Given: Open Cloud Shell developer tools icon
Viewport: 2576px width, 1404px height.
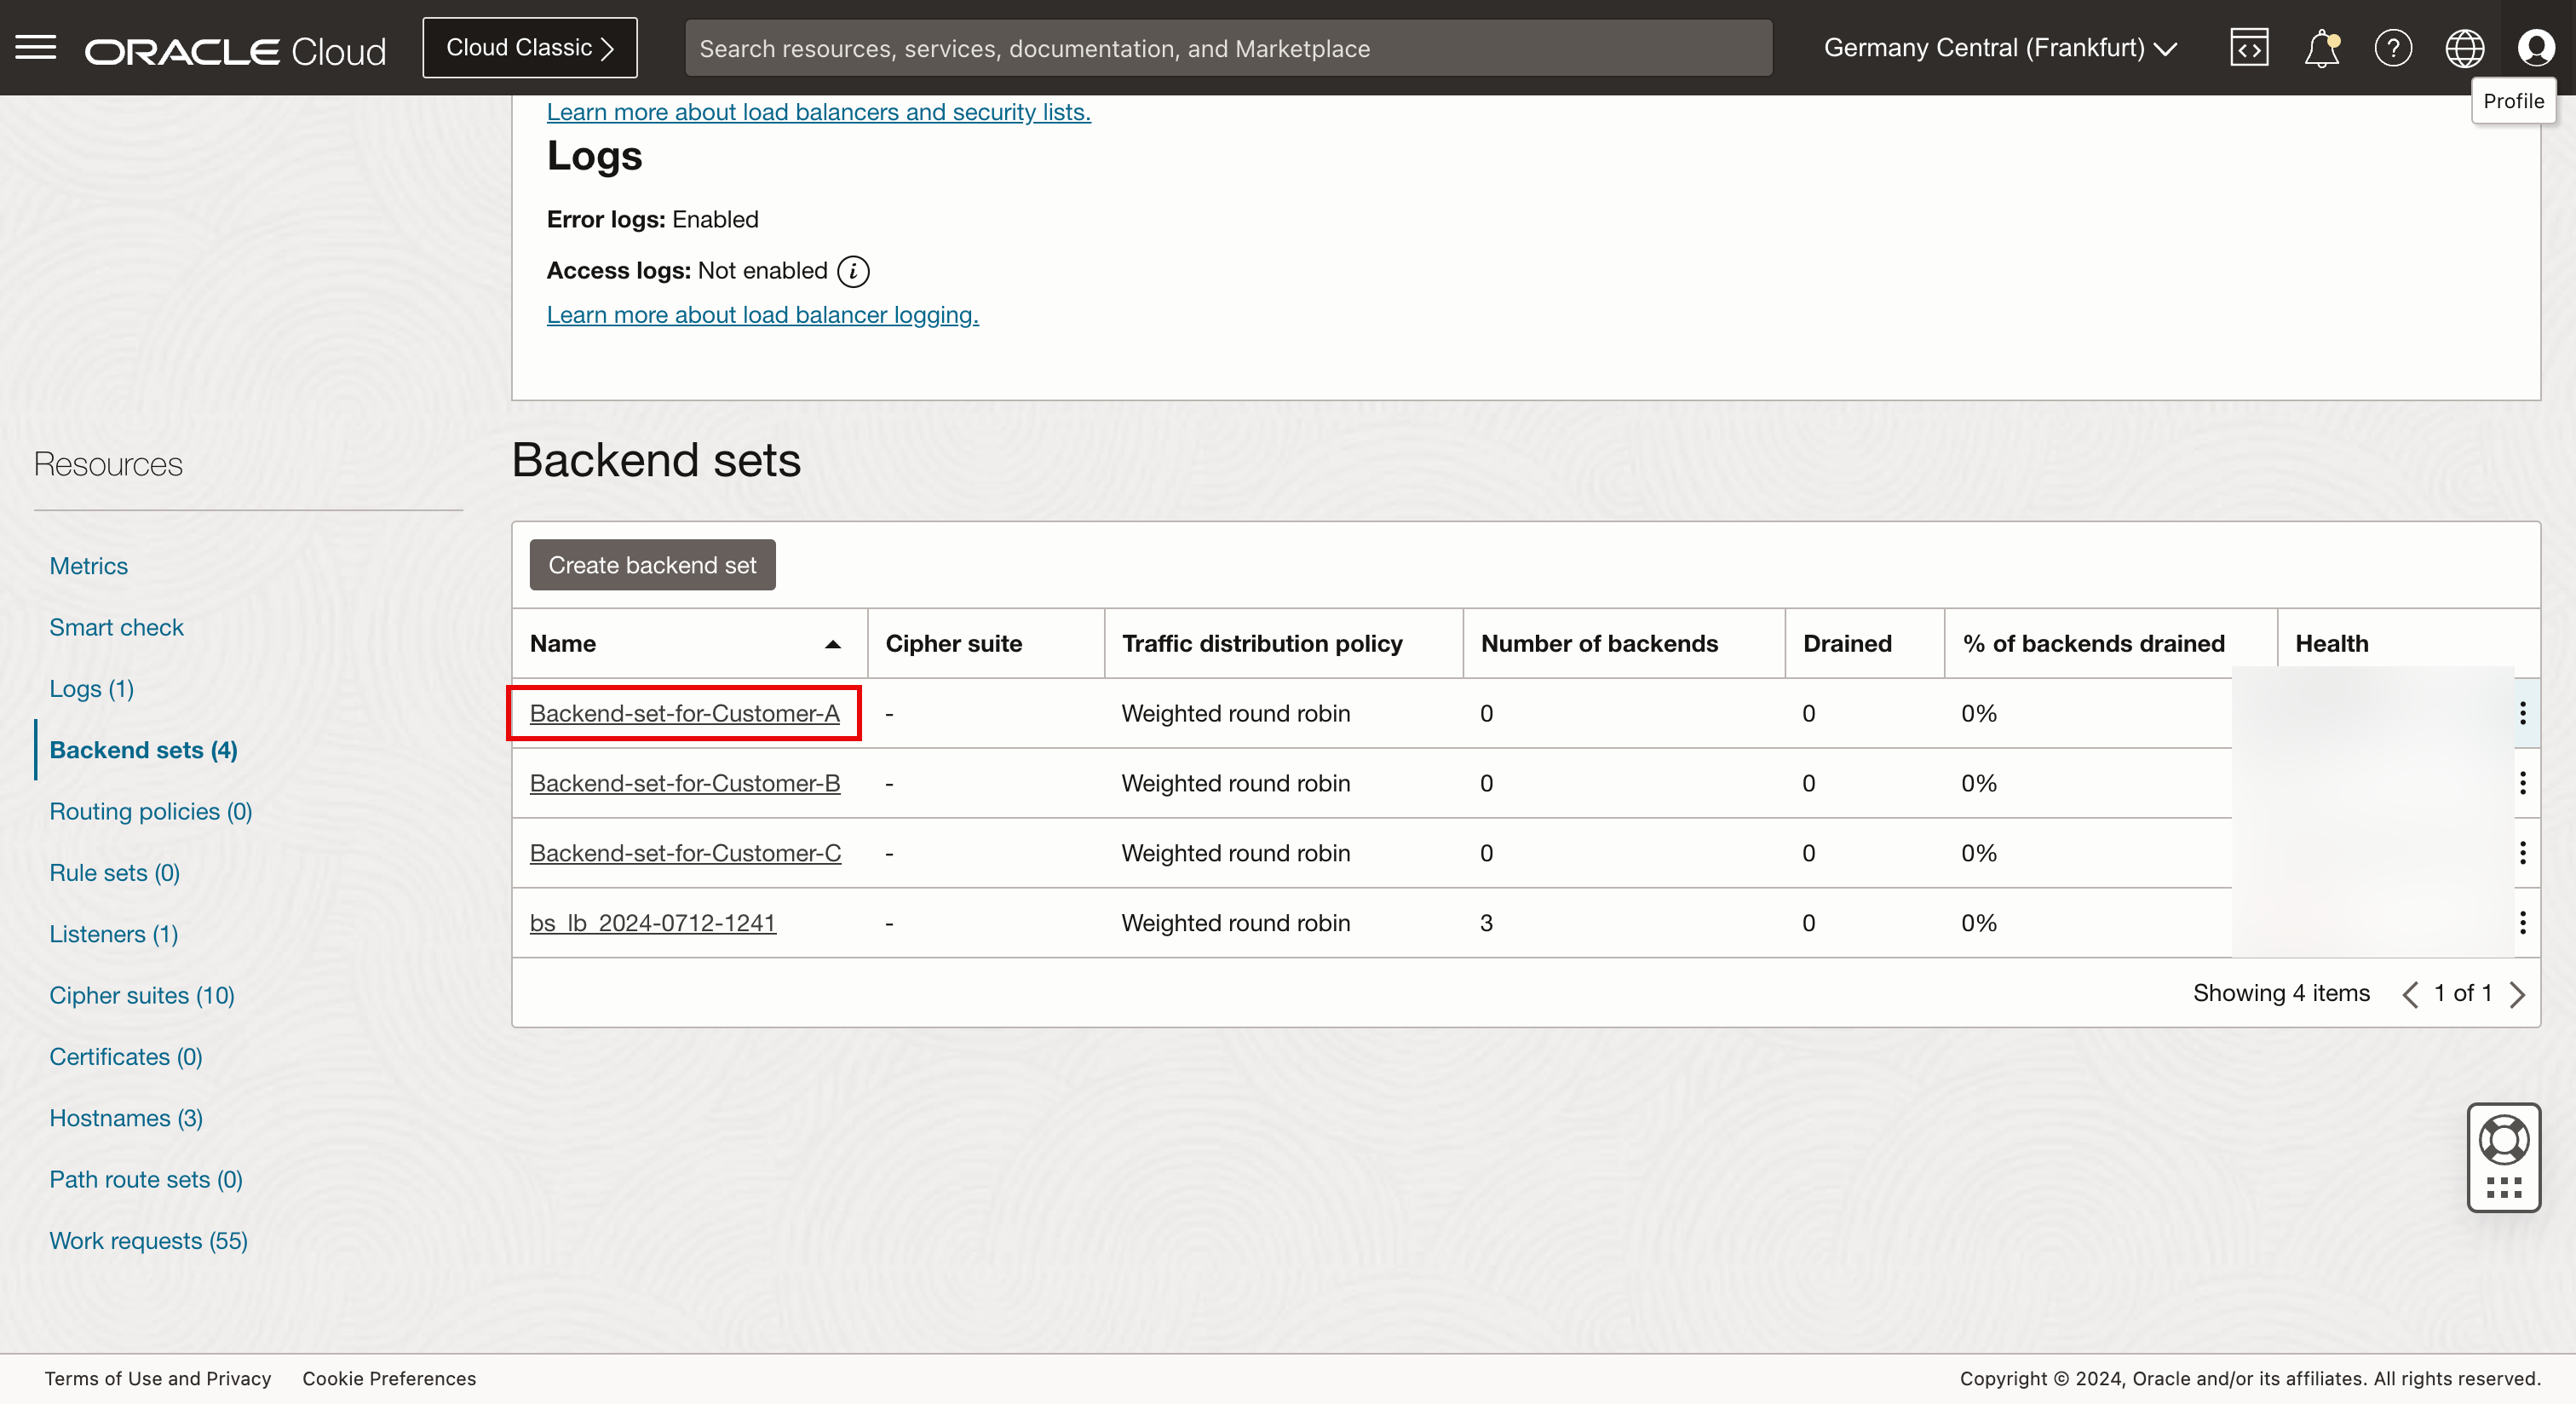Looking at the screenshot, I should 2249,47.
